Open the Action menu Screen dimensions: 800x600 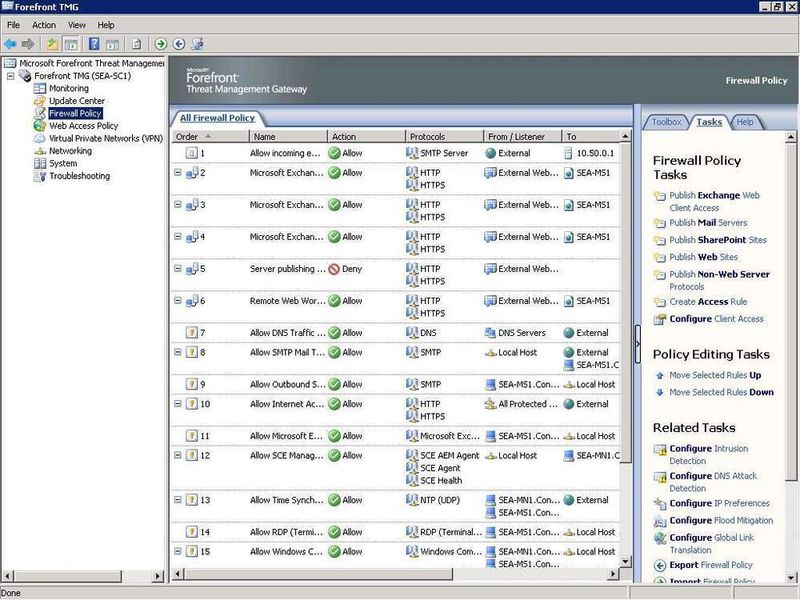tap(44, 25)
